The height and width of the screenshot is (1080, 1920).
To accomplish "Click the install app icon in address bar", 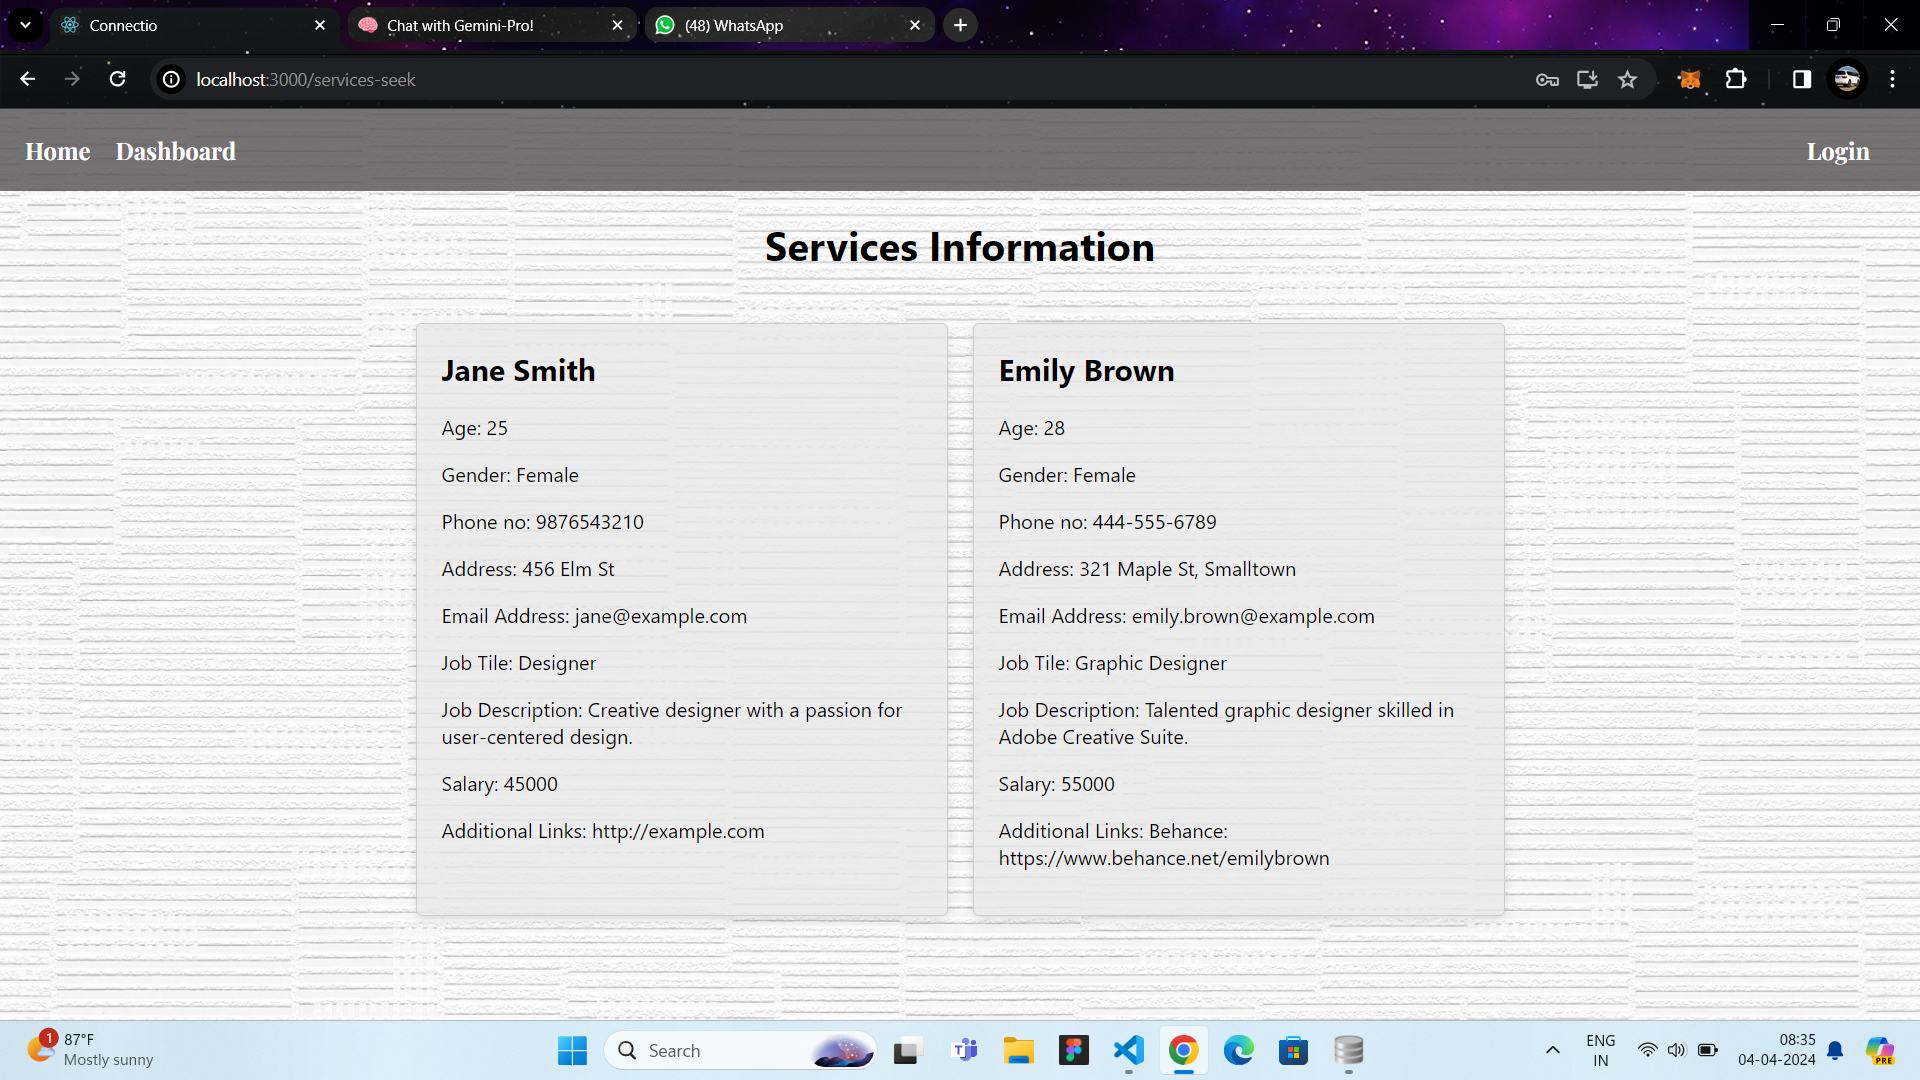I will [x=1587, y=79].
